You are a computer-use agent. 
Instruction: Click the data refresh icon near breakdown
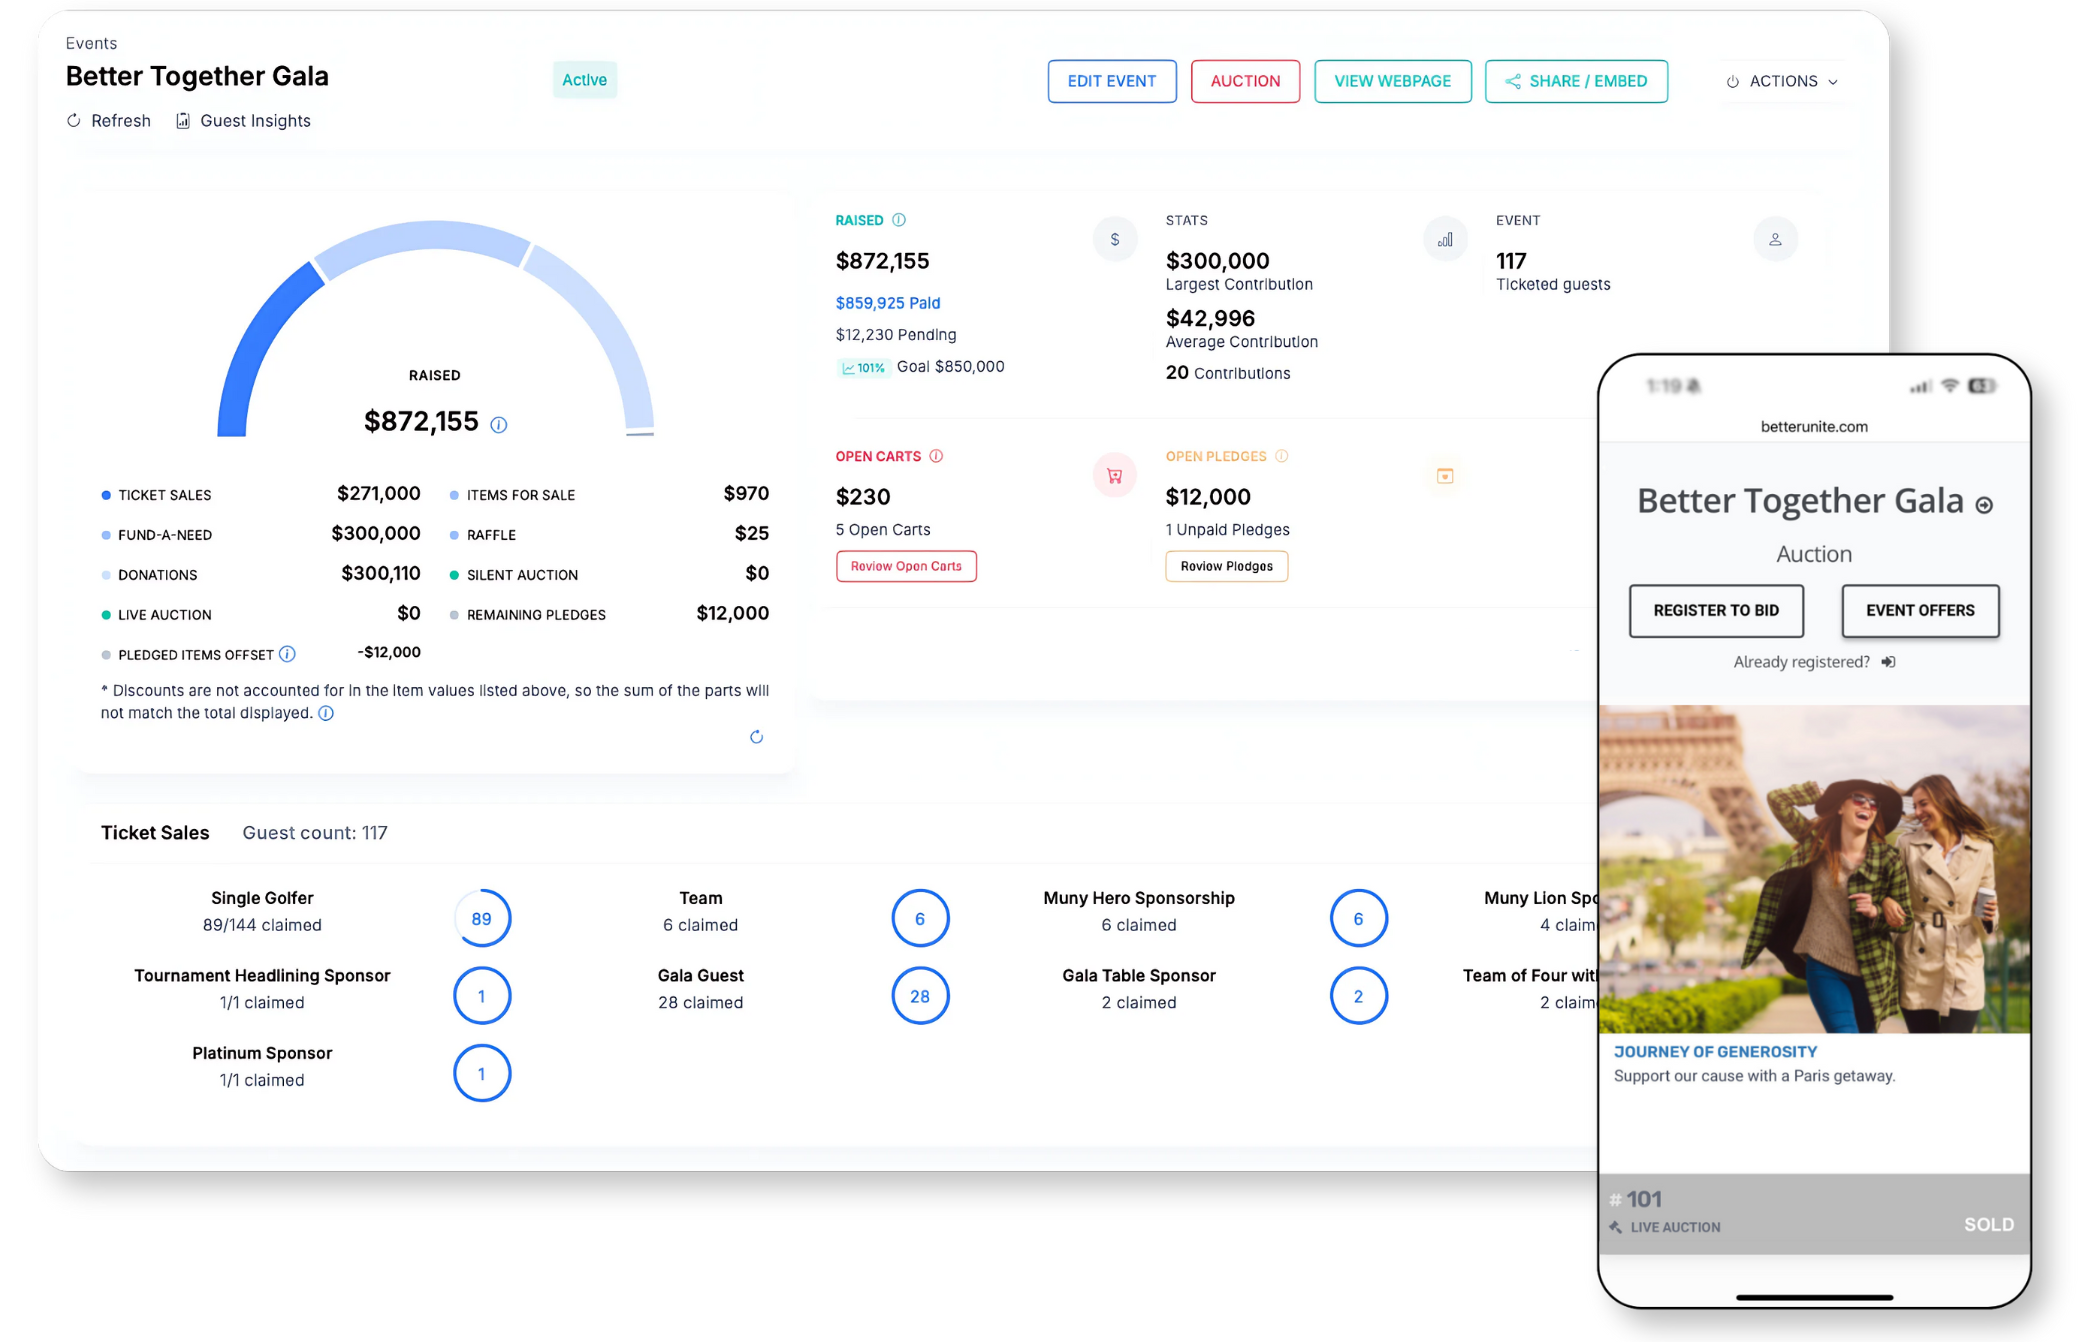[x=757, y=737]
